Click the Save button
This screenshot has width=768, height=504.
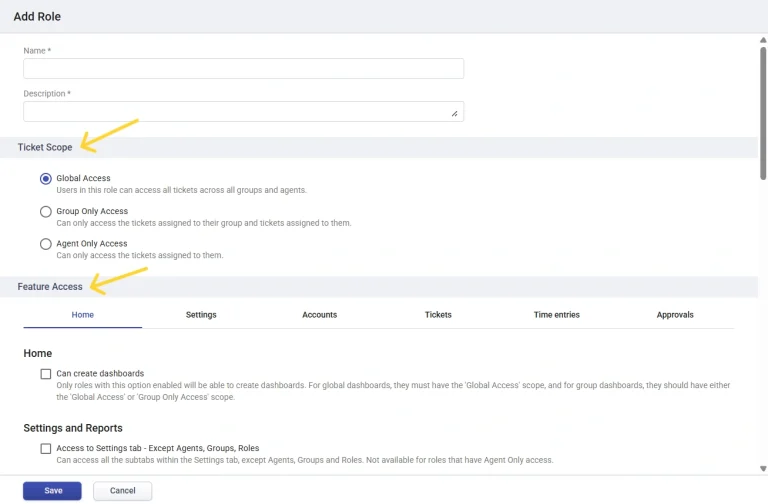pyautogui.click(x=53, y=491)
